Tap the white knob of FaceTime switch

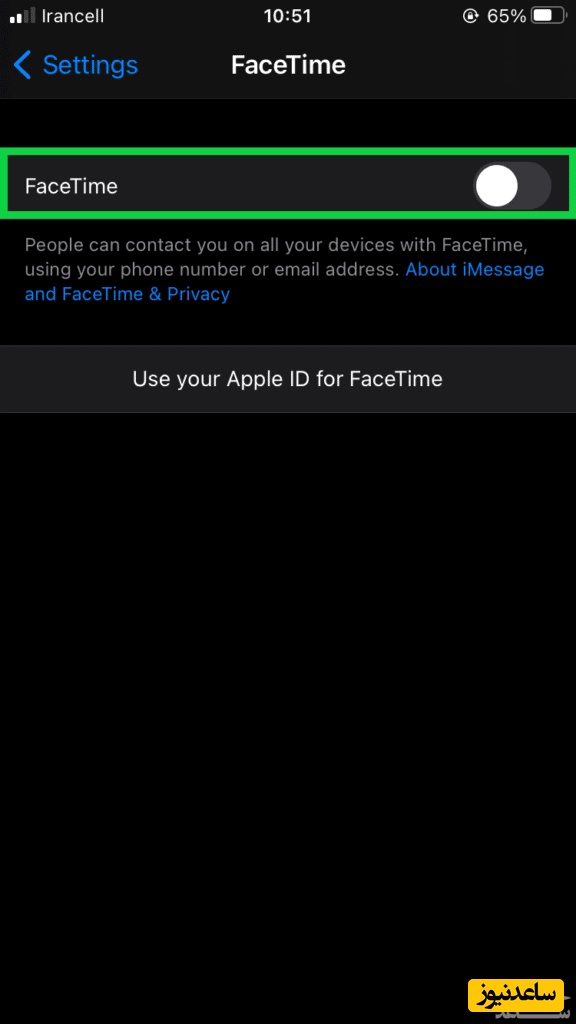point(496,186)
